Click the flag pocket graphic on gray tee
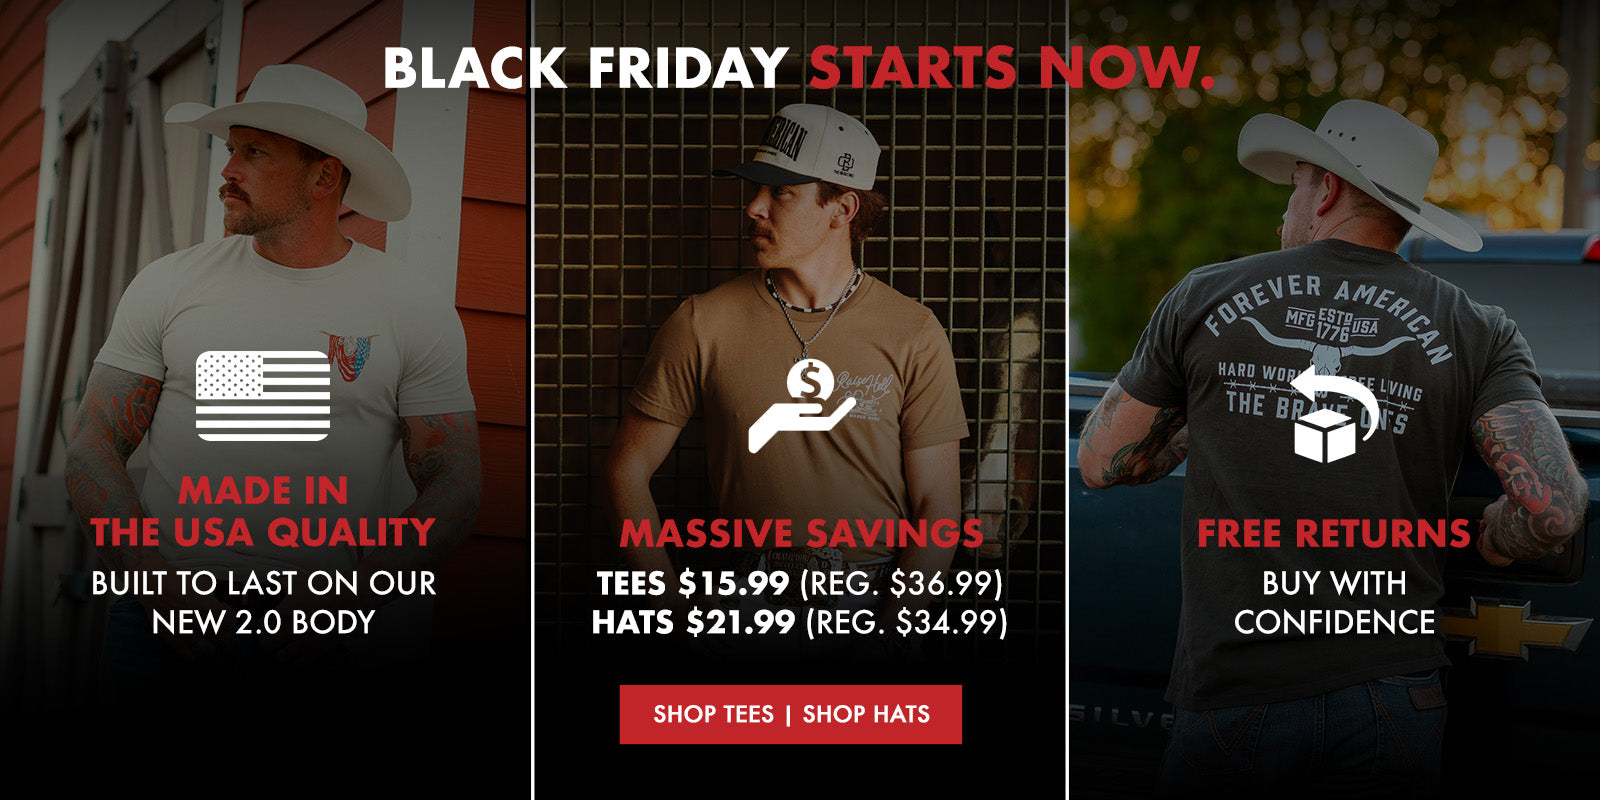This screenshot has width=1600, height=800. (x=349, y=355)
